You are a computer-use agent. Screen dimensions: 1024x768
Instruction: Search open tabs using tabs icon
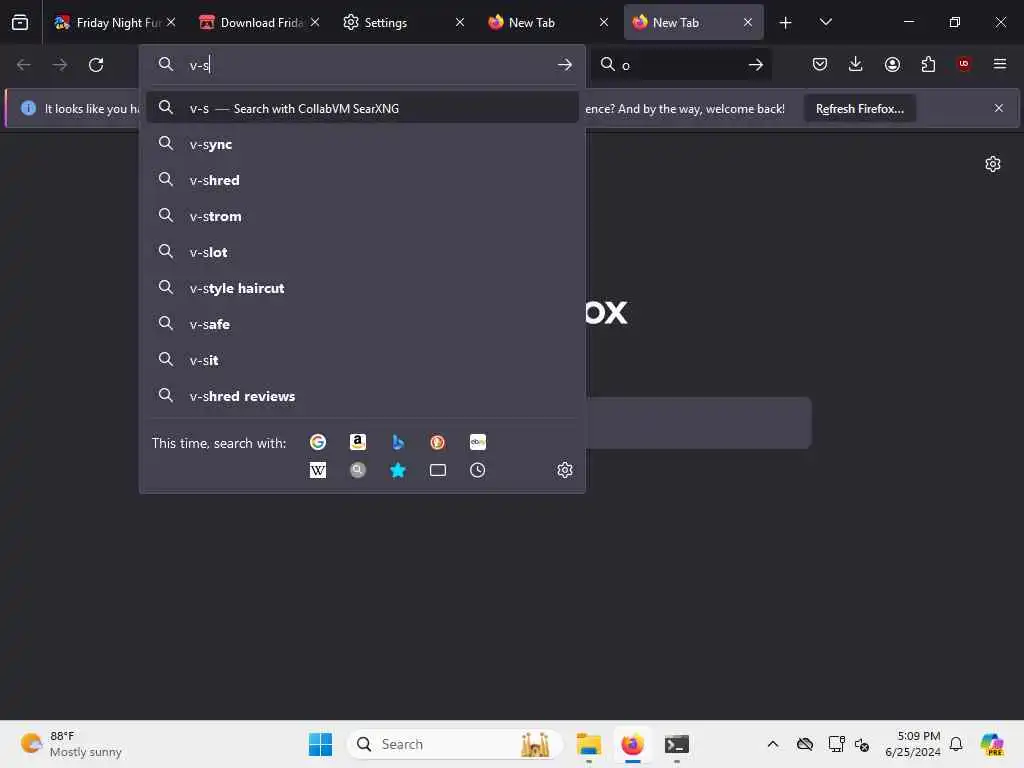point(438,470)
